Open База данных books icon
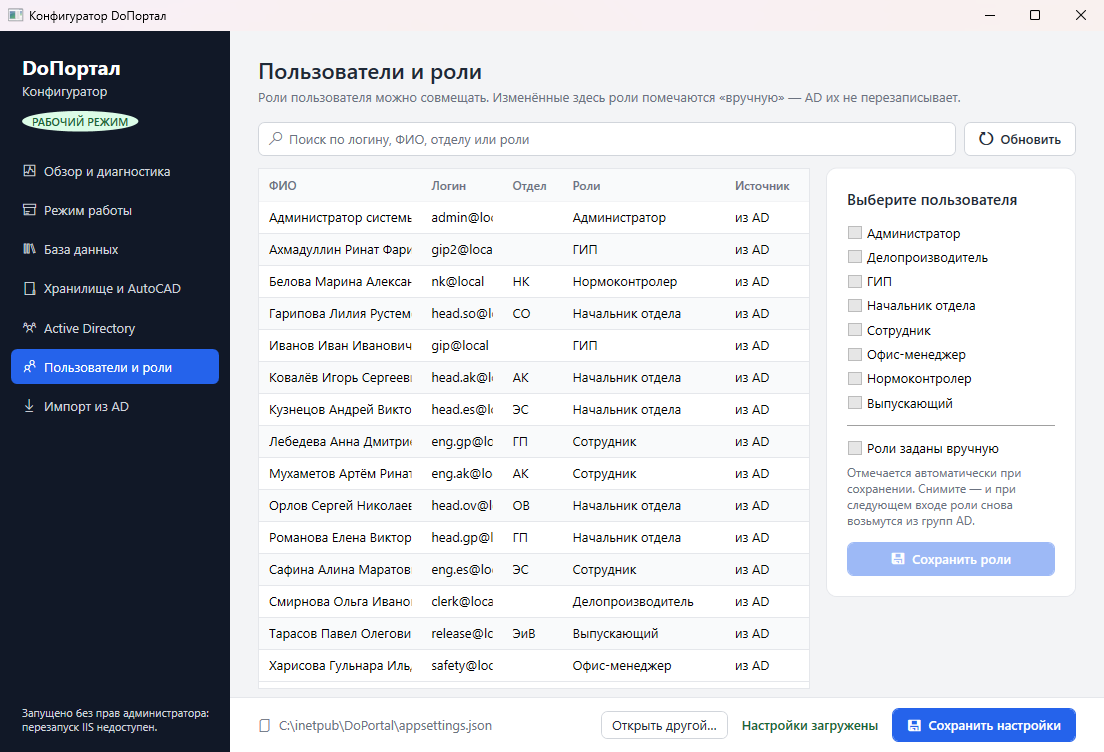 click(x=30, y=249)
